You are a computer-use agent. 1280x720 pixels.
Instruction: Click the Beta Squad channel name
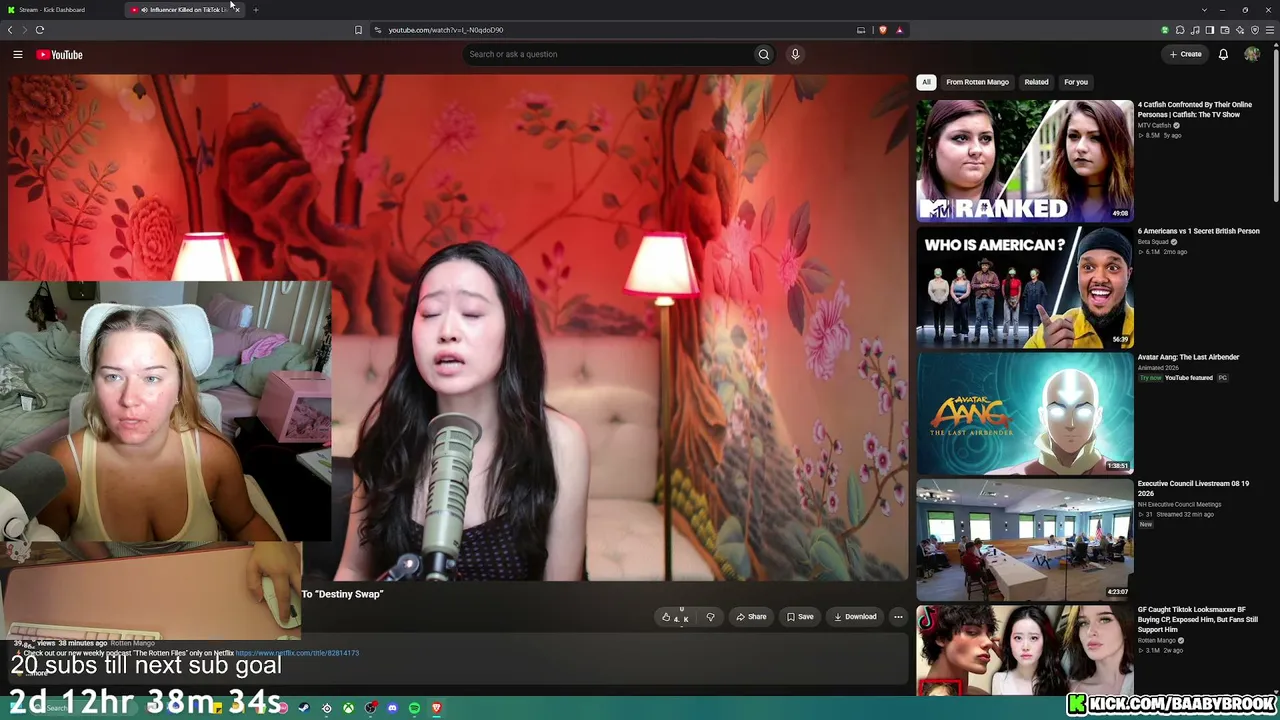coord(1153,242)
